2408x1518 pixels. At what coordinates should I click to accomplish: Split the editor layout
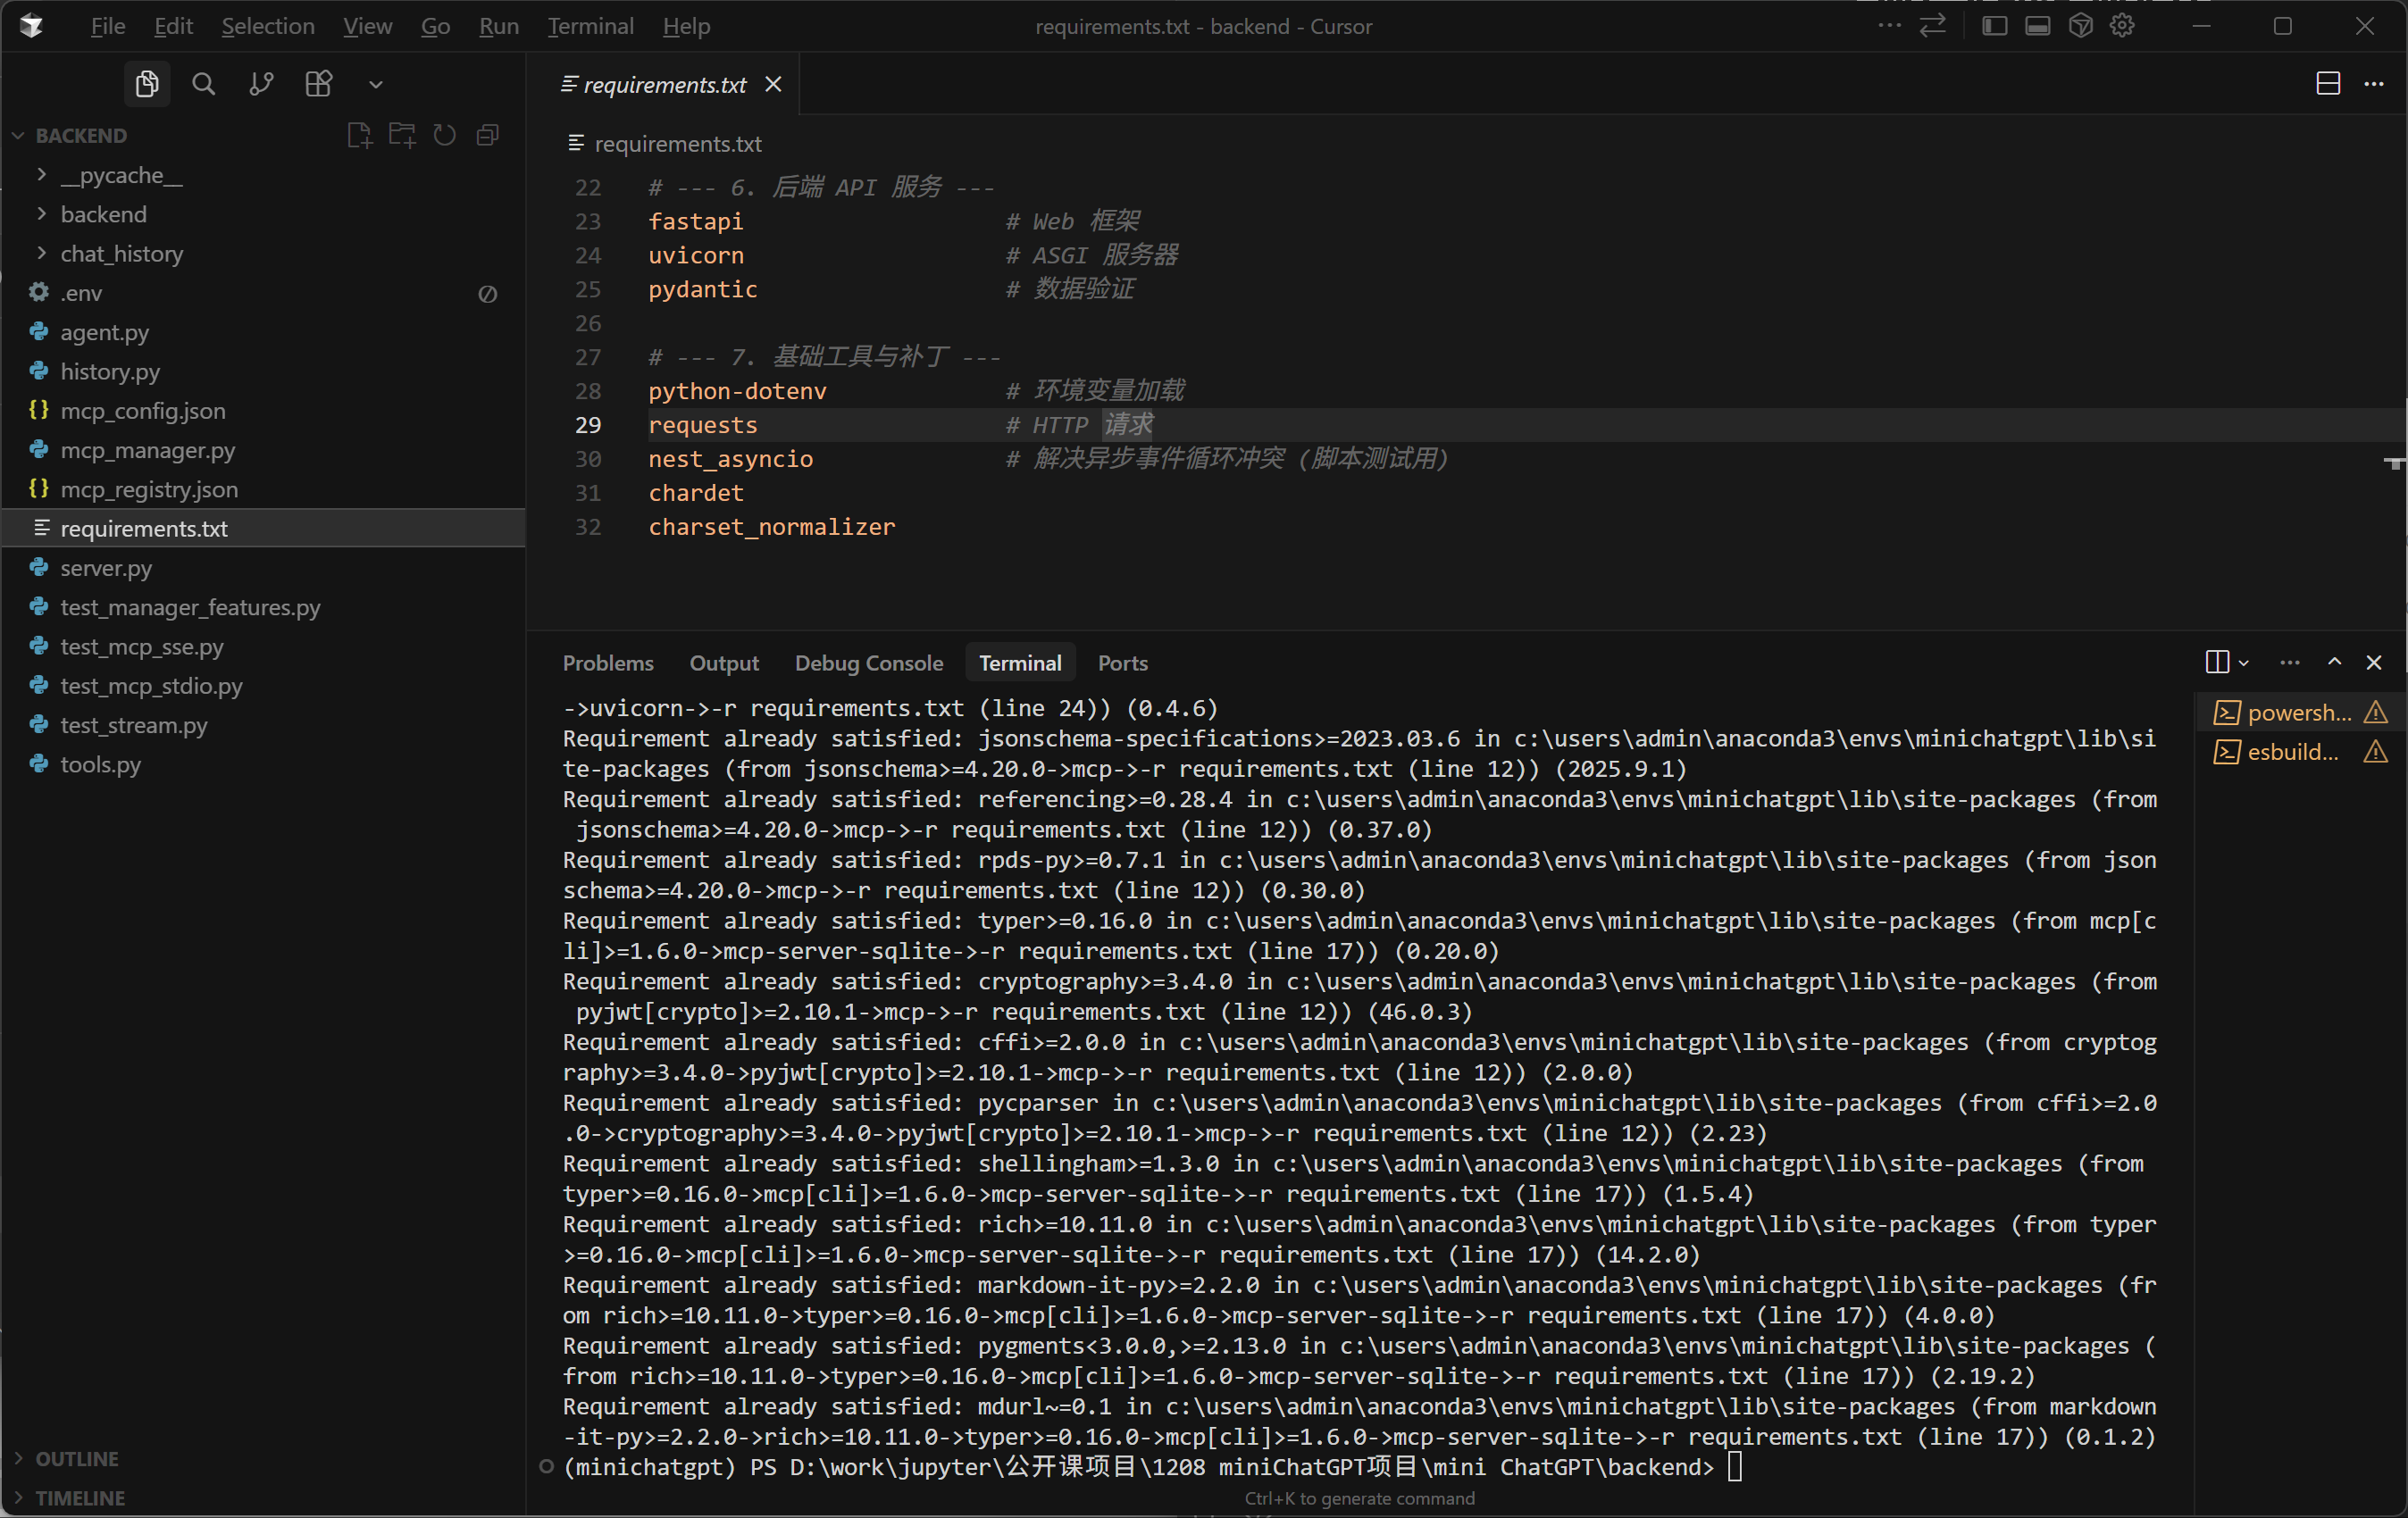[x=2328, y=84]
